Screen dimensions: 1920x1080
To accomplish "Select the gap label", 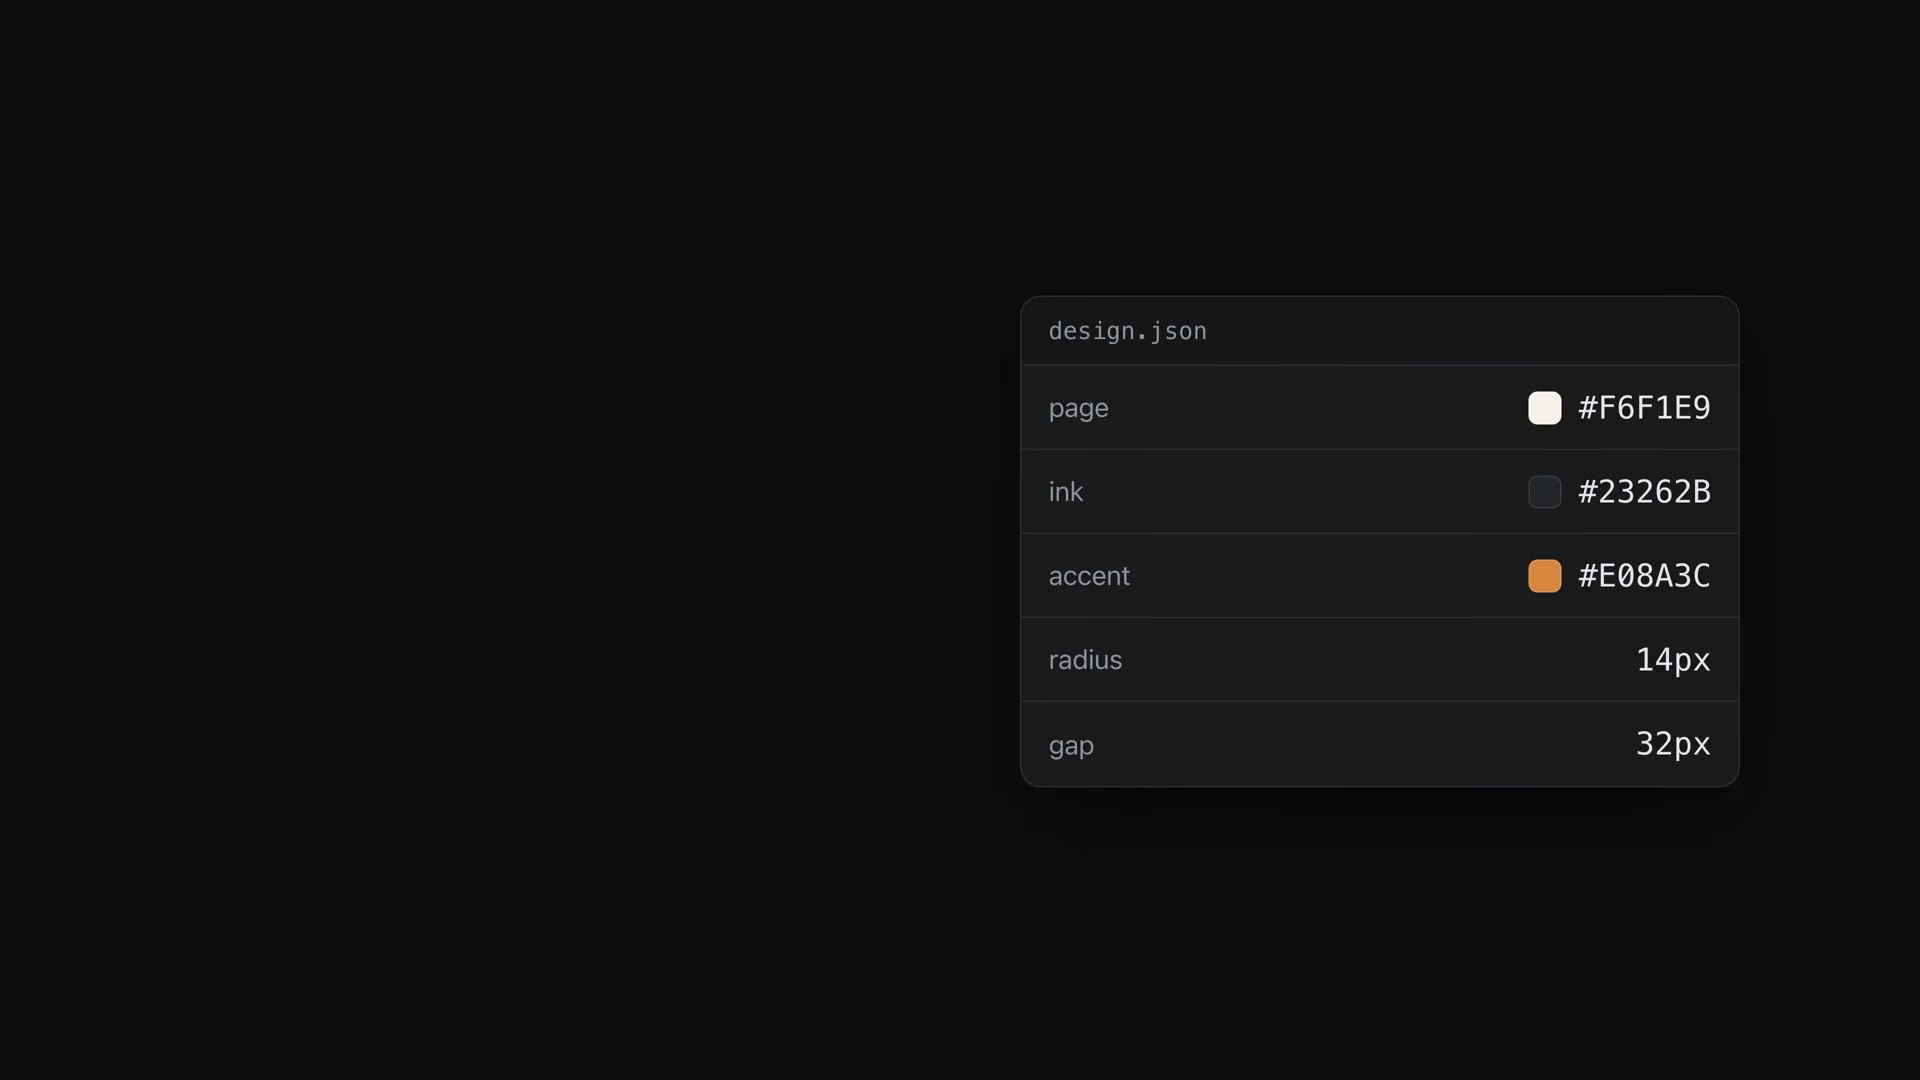I will coord(1071,746).
